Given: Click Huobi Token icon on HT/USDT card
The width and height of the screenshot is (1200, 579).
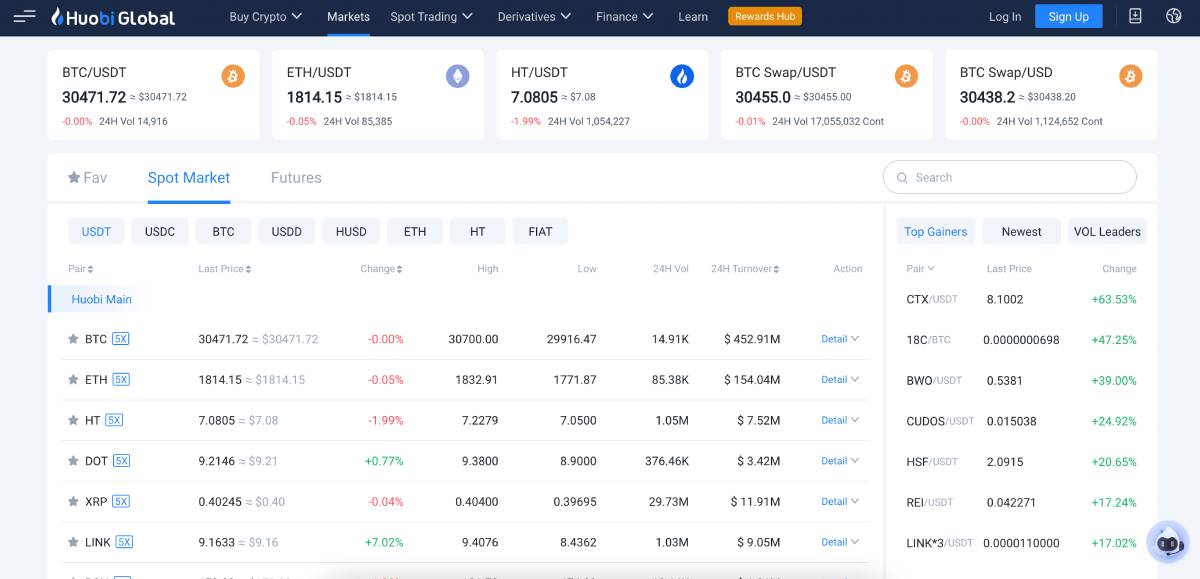Looking at the screenshot, I should click(x=682, y=76).
